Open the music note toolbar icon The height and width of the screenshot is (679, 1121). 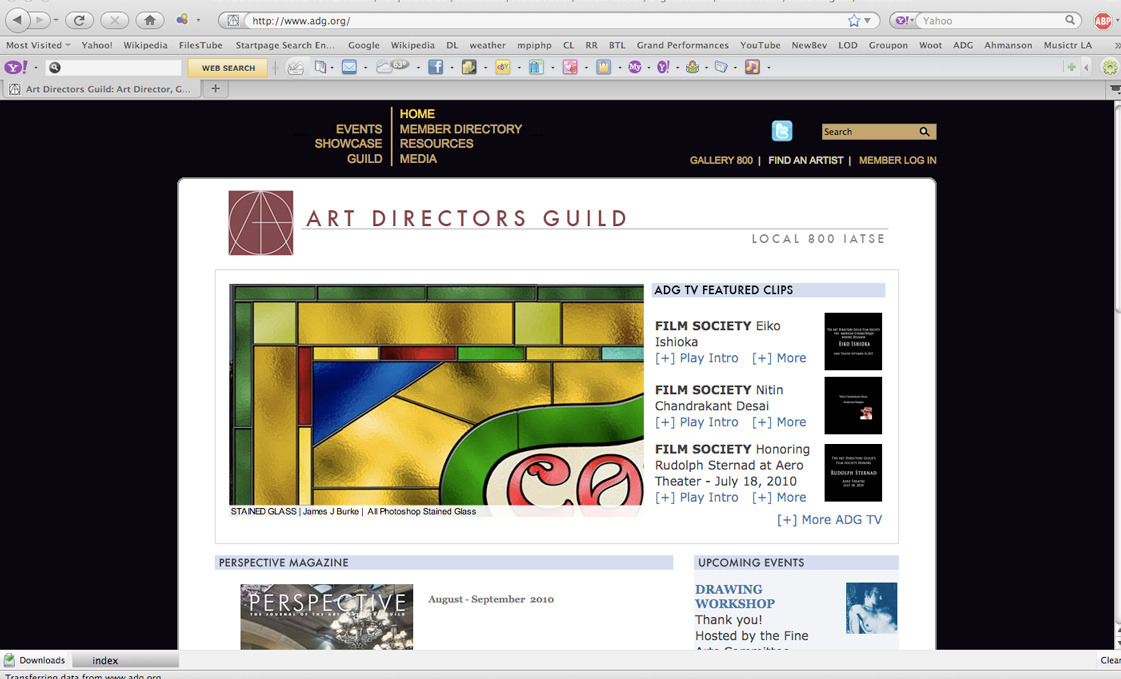[x=752, y=67]
